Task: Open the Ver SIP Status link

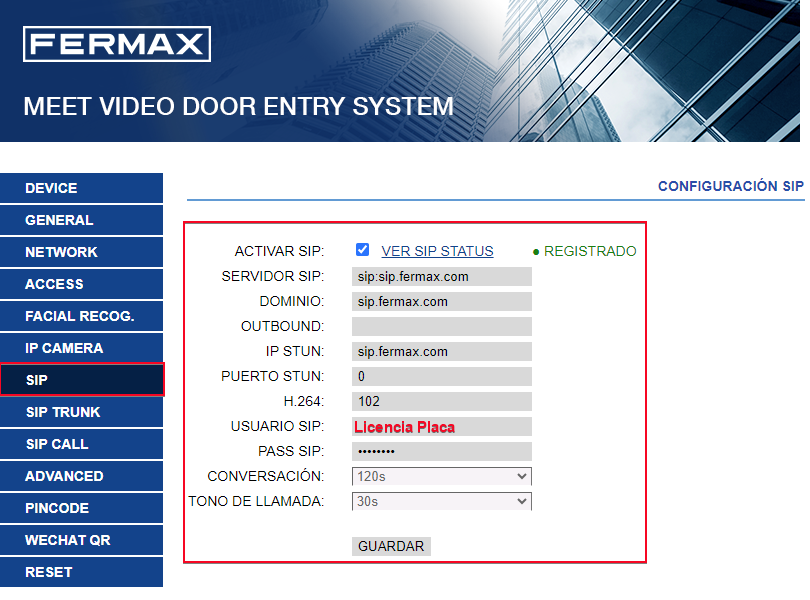Action: (437, 251)
